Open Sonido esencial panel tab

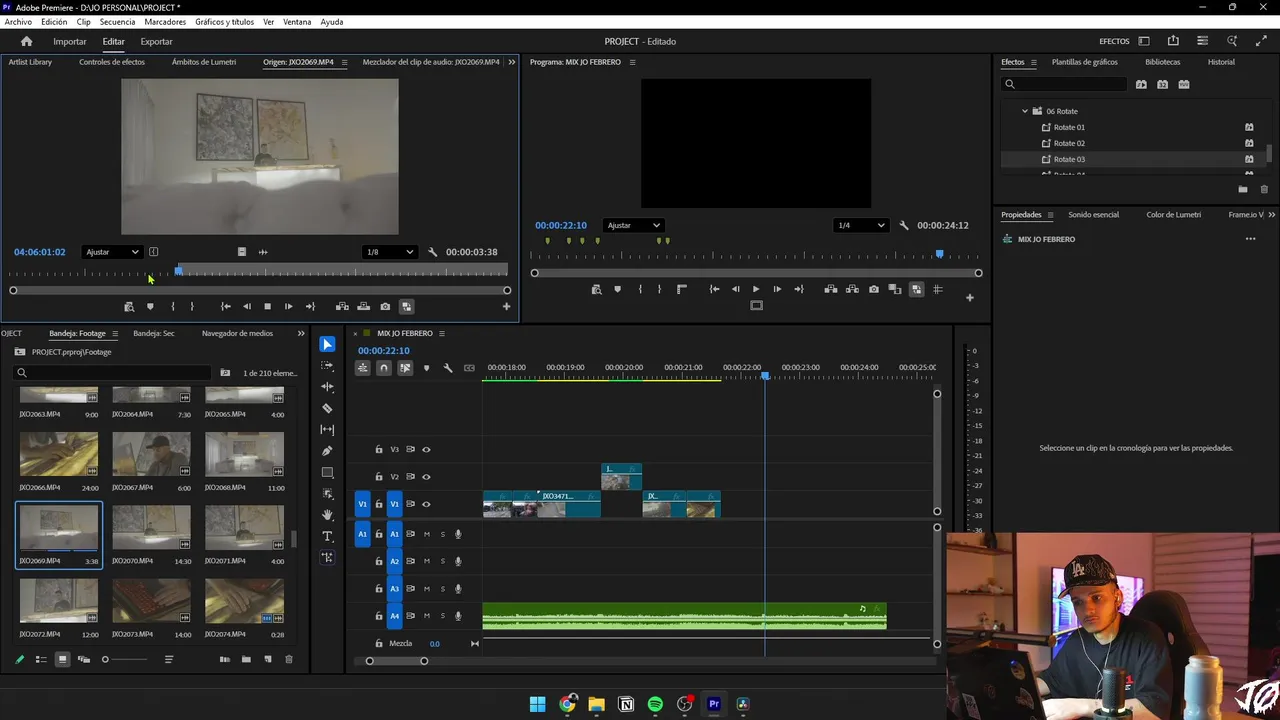tap(1093, 215)
